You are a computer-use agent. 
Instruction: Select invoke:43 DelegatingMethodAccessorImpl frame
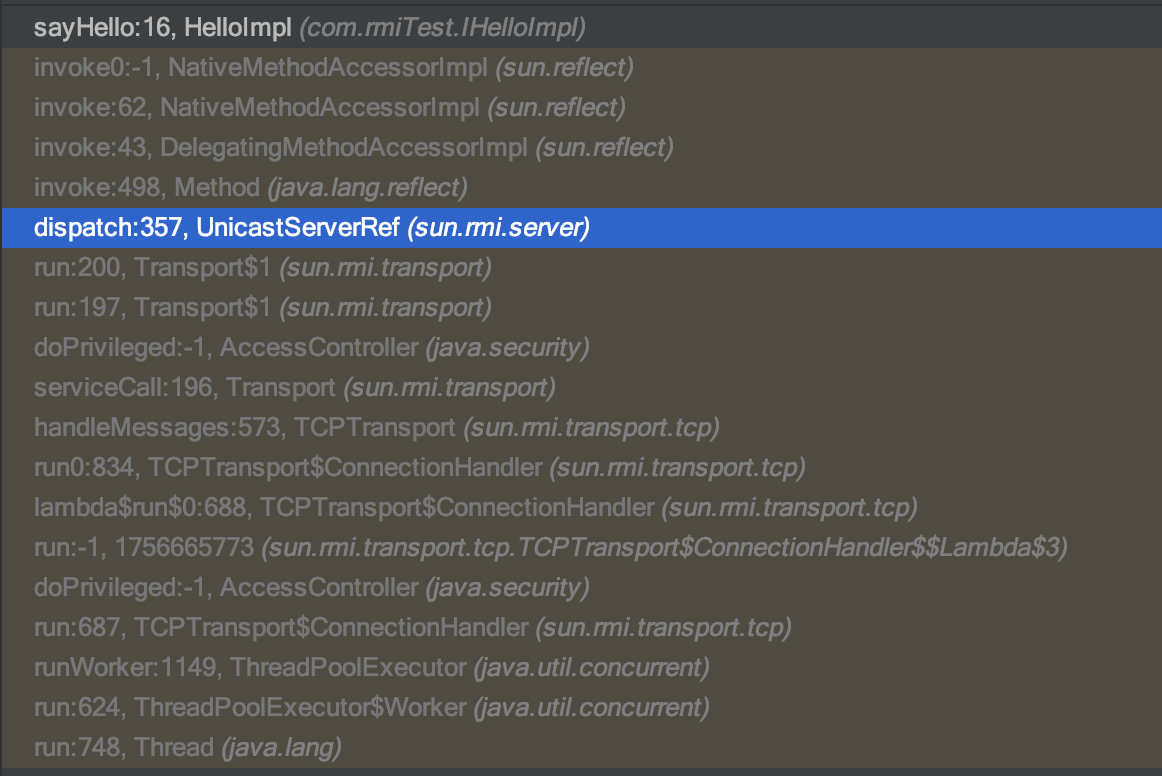point(581,147)
